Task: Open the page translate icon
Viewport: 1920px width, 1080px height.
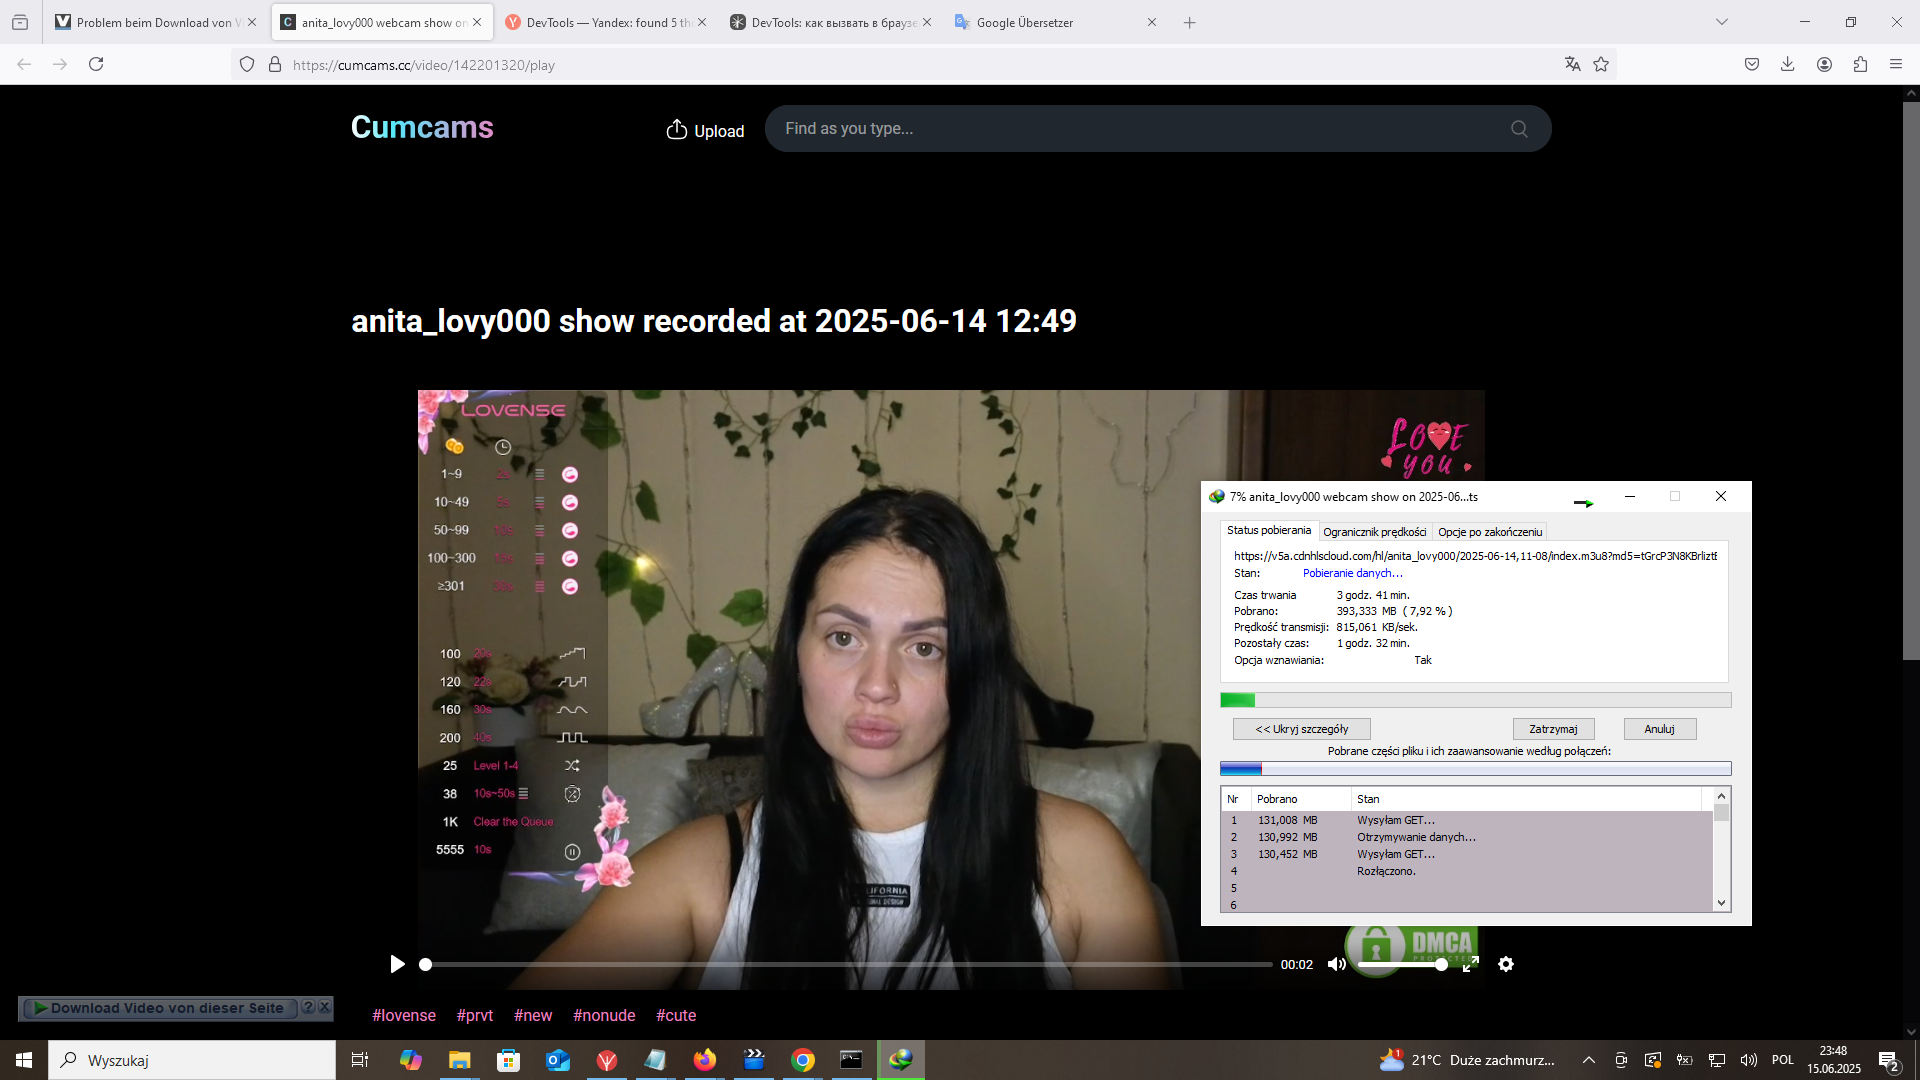Action: pyautogui.click(x=1573, y=64)
